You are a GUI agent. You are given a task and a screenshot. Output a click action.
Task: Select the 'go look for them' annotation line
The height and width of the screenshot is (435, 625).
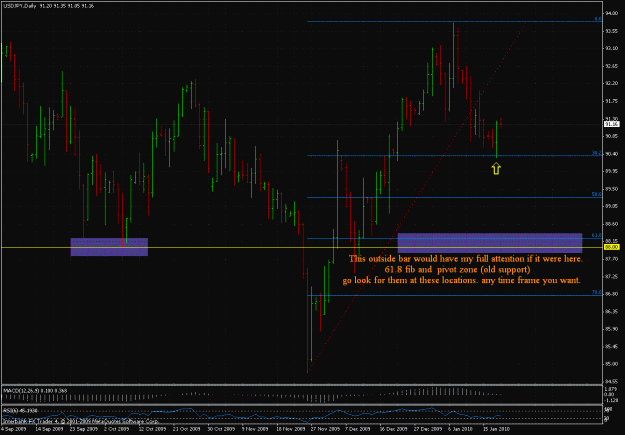(x=462, y=280)
